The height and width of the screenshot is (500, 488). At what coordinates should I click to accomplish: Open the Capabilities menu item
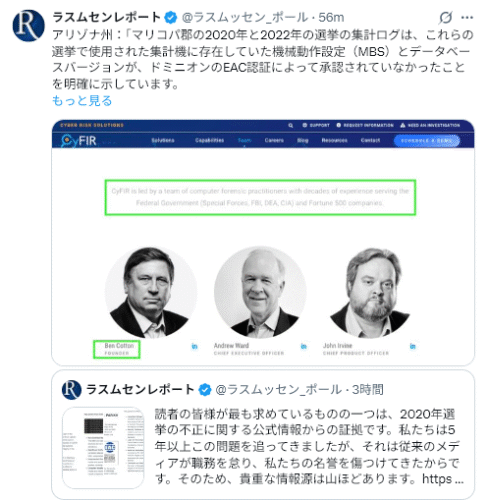pos(209,140)
